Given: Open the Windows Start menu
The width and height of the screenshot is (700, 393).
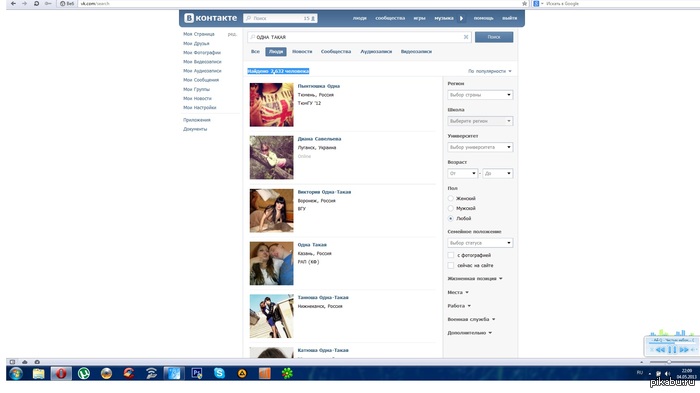Looking at the screenshot, I should tap(16, 373).
